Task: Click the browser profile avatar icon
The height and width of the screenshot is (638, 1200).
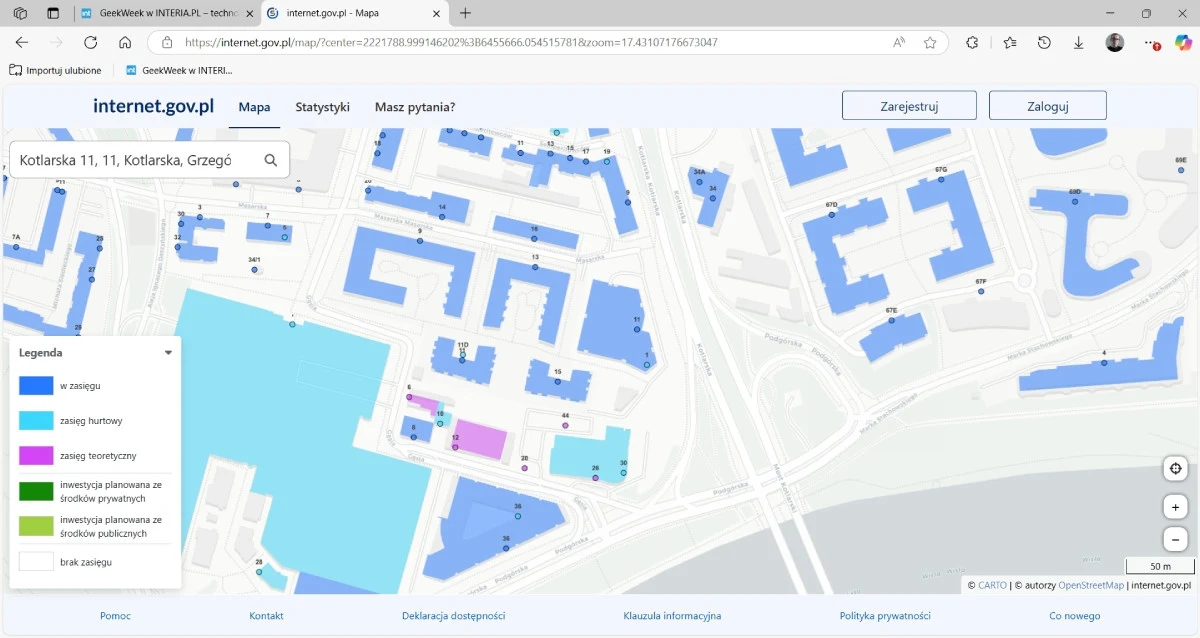Action: pos(1114,43)
